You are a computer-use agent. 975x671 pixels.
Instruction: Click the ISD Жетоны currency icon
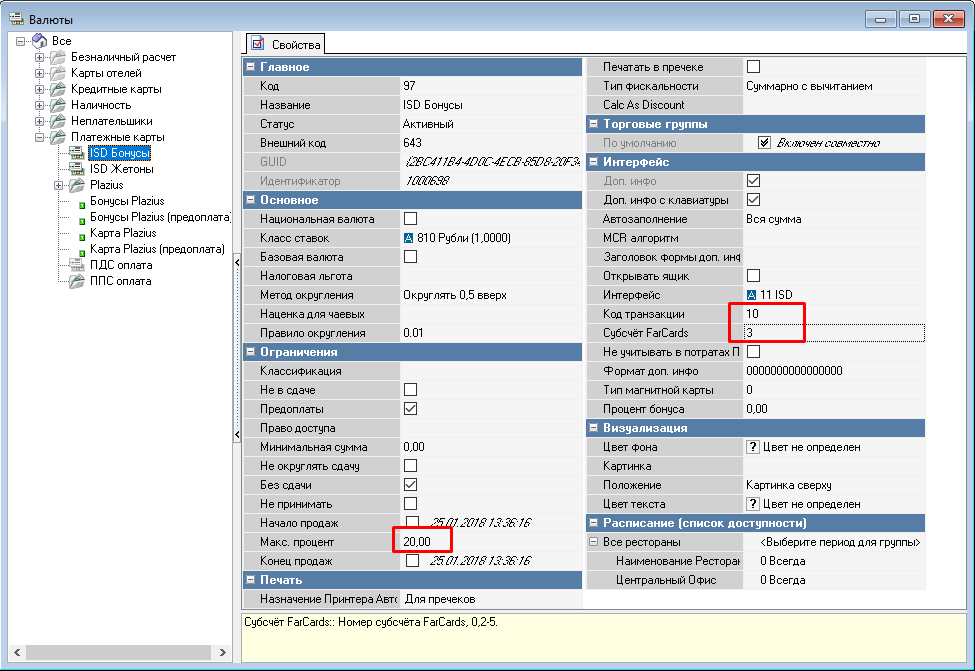[77, 169]
